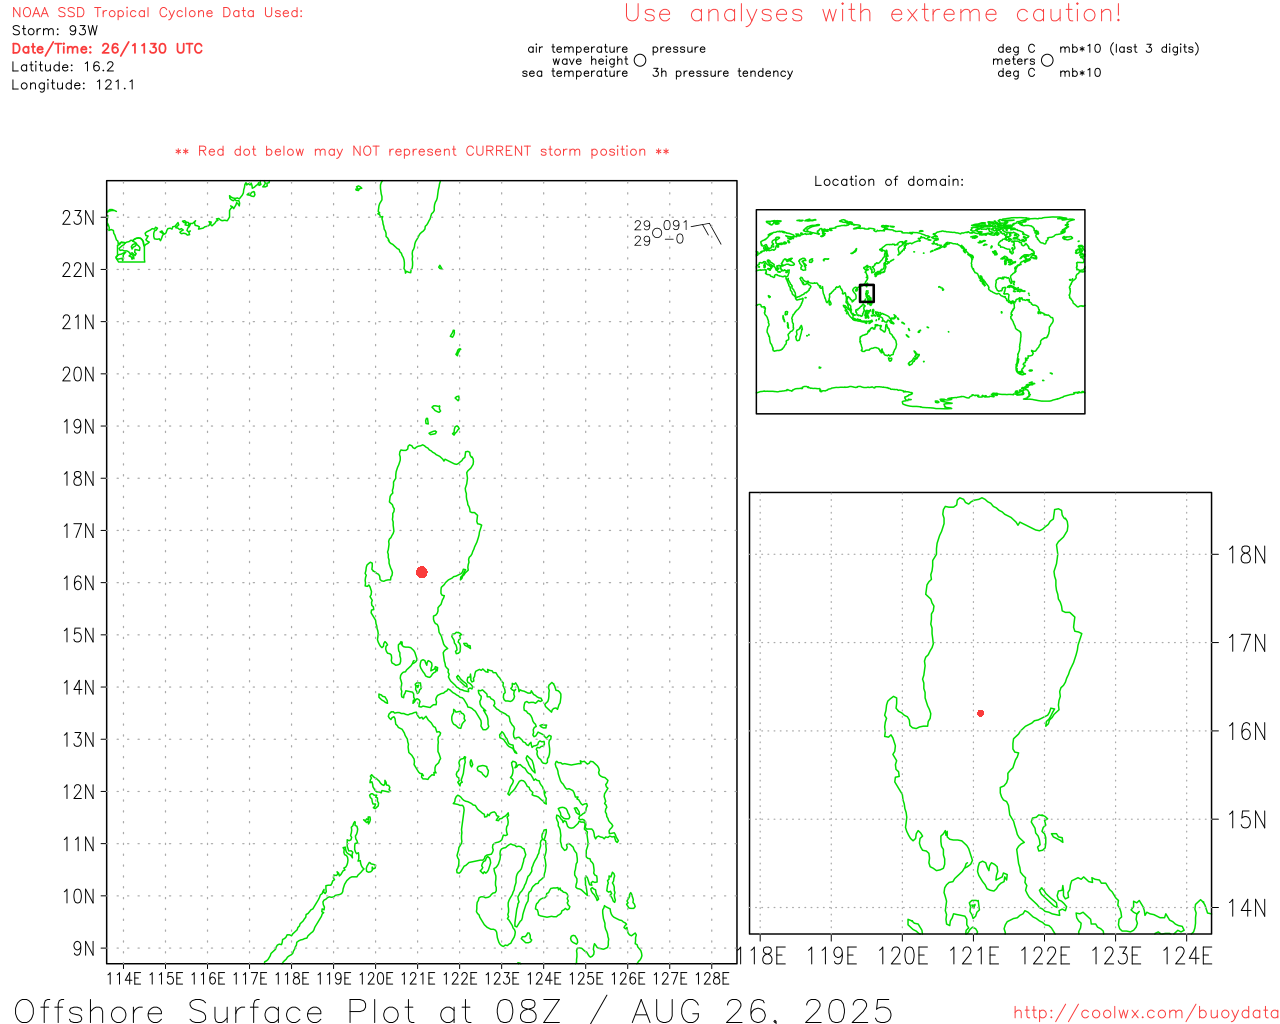The height and width of the screenshot is (1024, 1280).
Task: Click '20N' latitude label on main map
Action: (x=78, y=375)
